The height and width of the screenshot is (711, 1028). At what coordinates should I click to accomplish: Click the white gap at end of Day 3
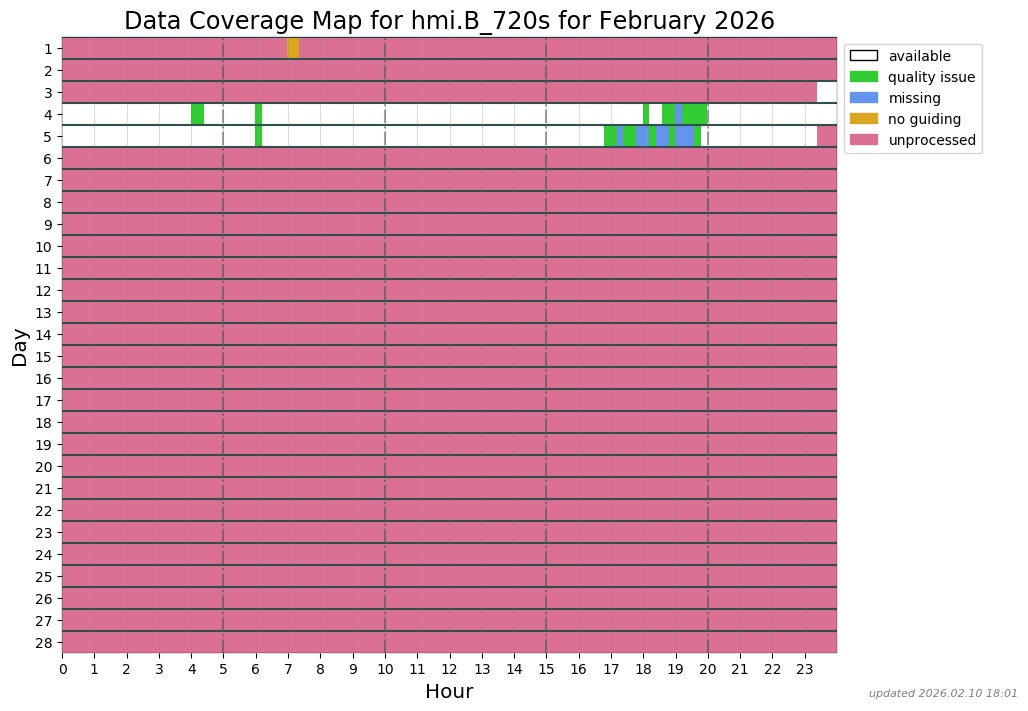click(x=826, y=92)
